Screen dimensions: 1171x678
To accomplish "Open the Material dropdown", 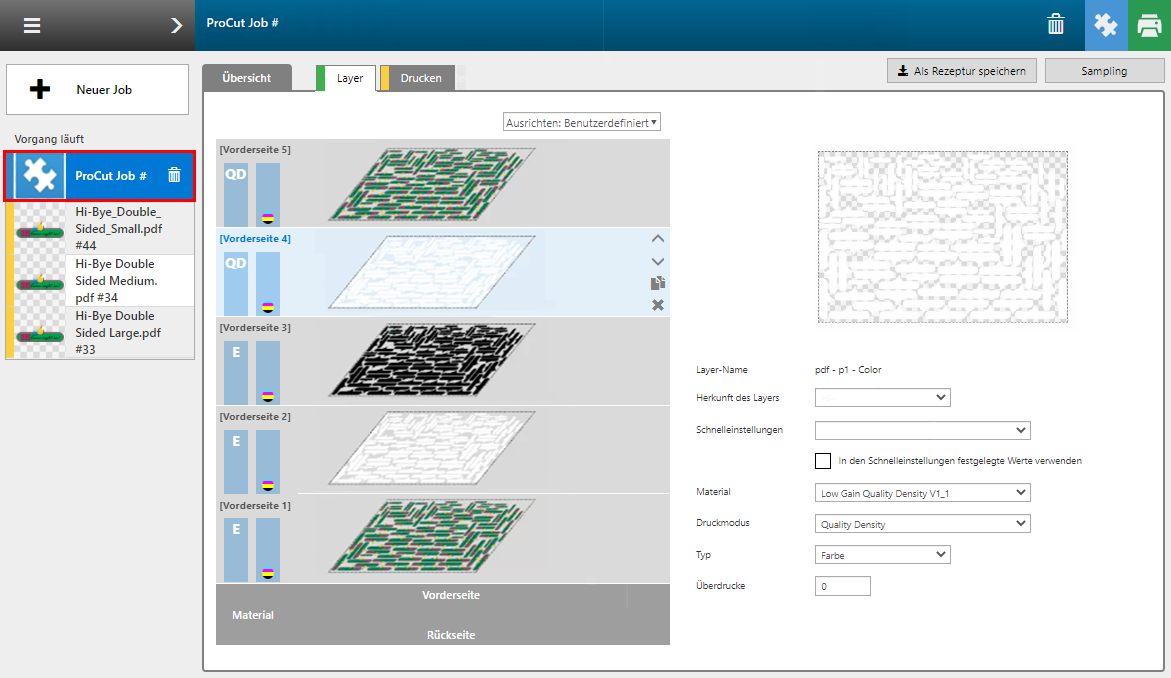I will pyautogui.click(x=922, y=492).
